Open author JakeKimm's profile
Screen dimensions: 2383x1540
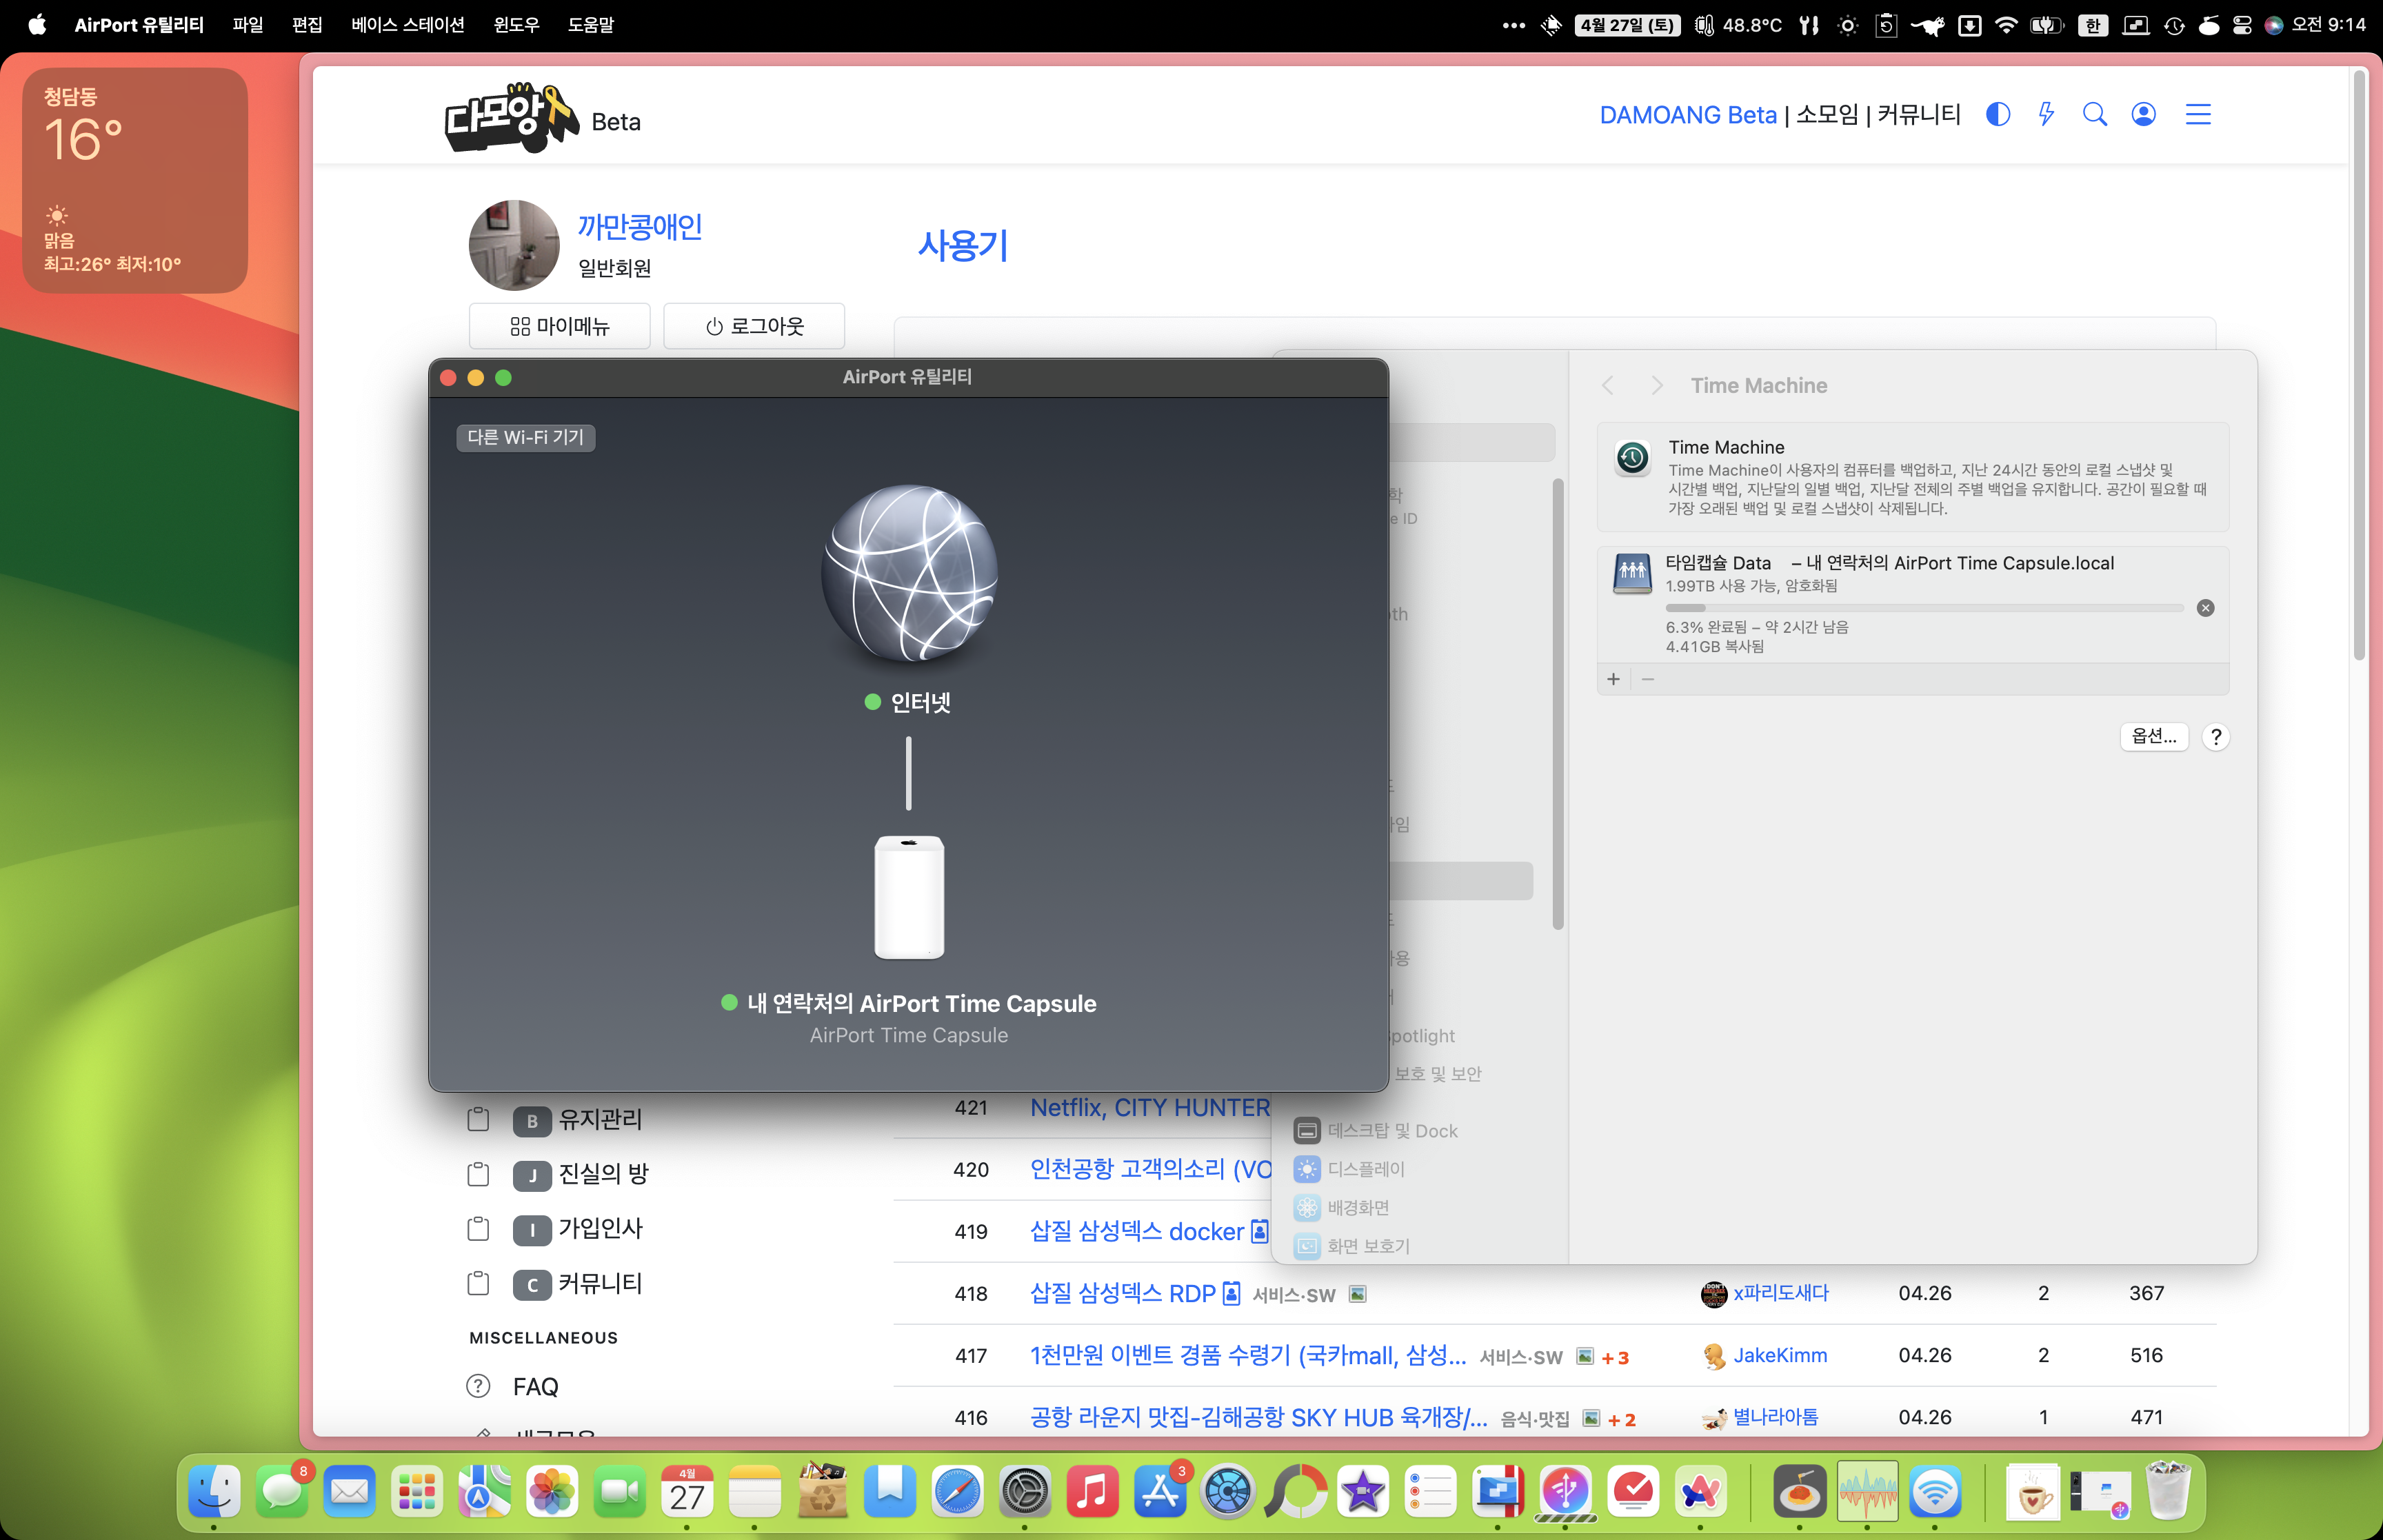[1780, 1356]
